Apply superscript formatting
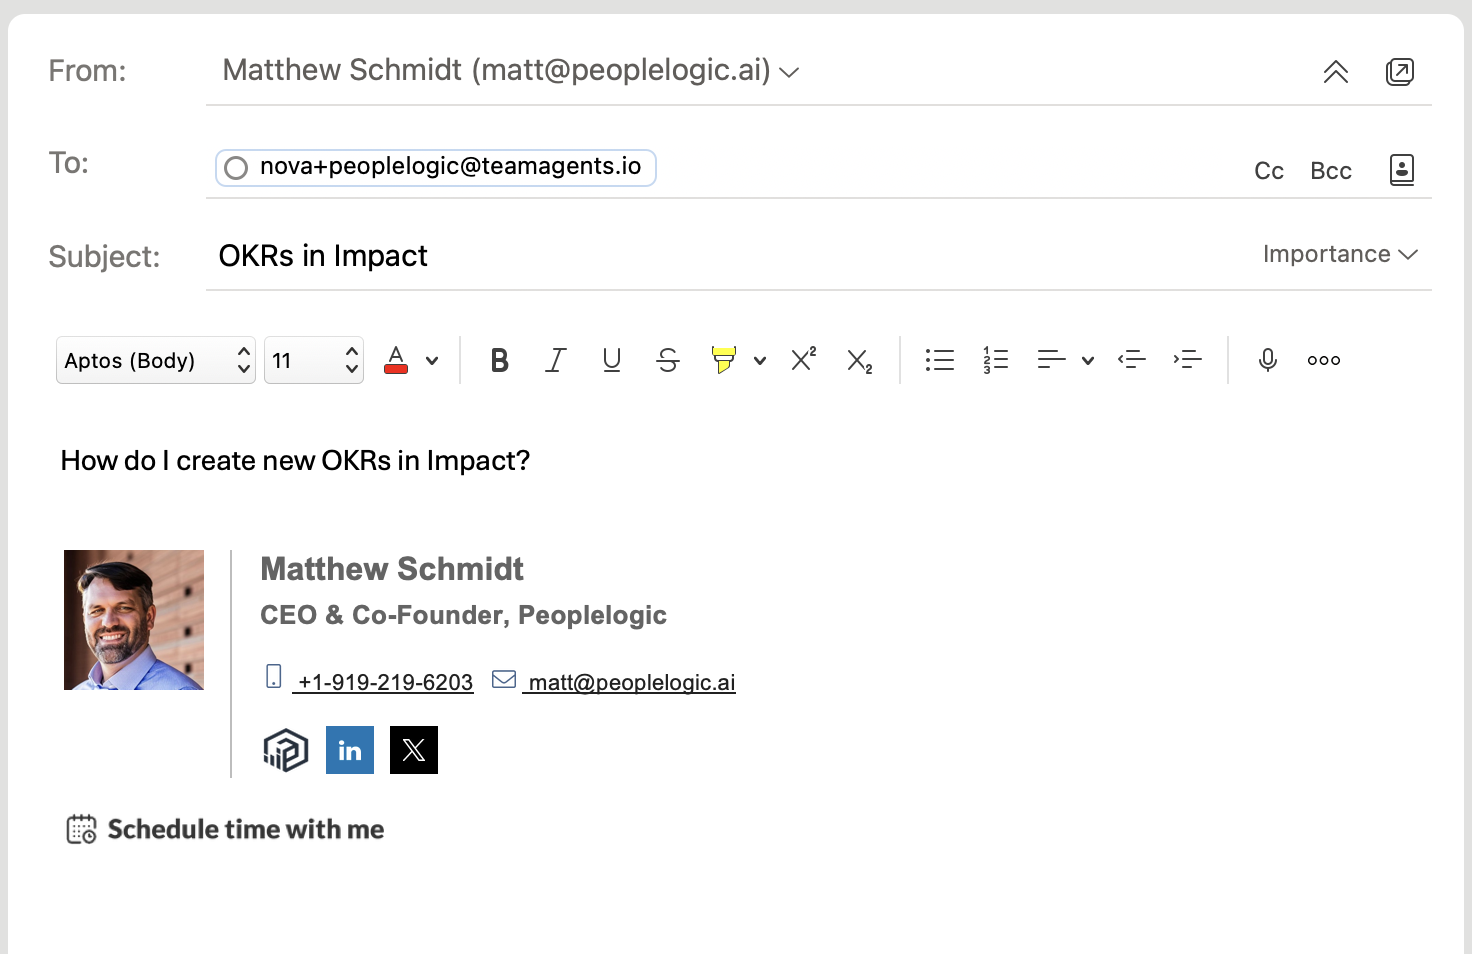1472x954 pixels. [x=802, y=359]
